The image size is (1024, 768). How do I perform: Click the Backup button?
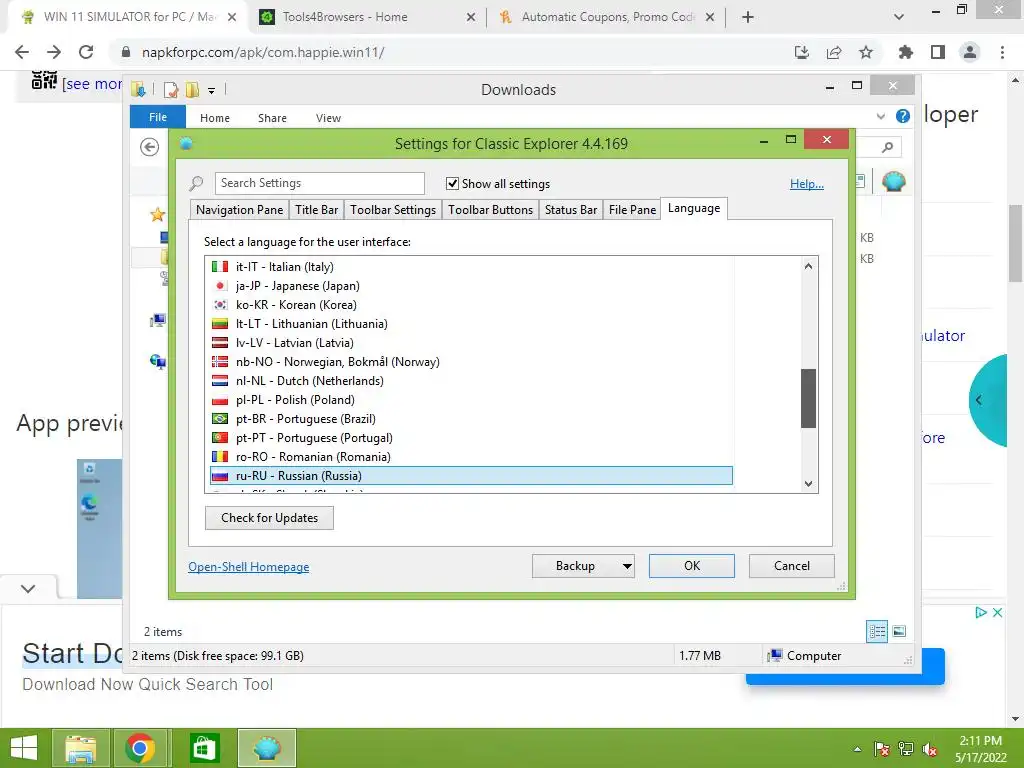coord(575,566)
